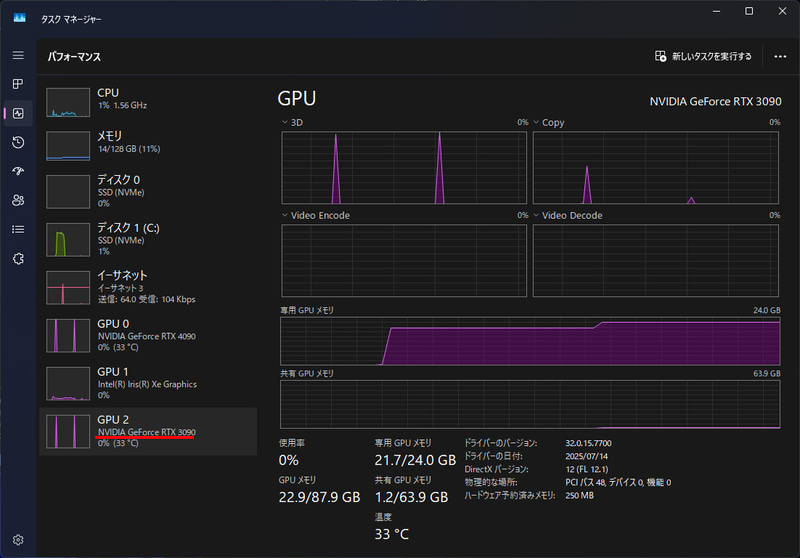This screenshot has width=800, height=558.
Task: Click NVIDIA GeForce RTX 3090 header text
Action: tap(715, 102)
